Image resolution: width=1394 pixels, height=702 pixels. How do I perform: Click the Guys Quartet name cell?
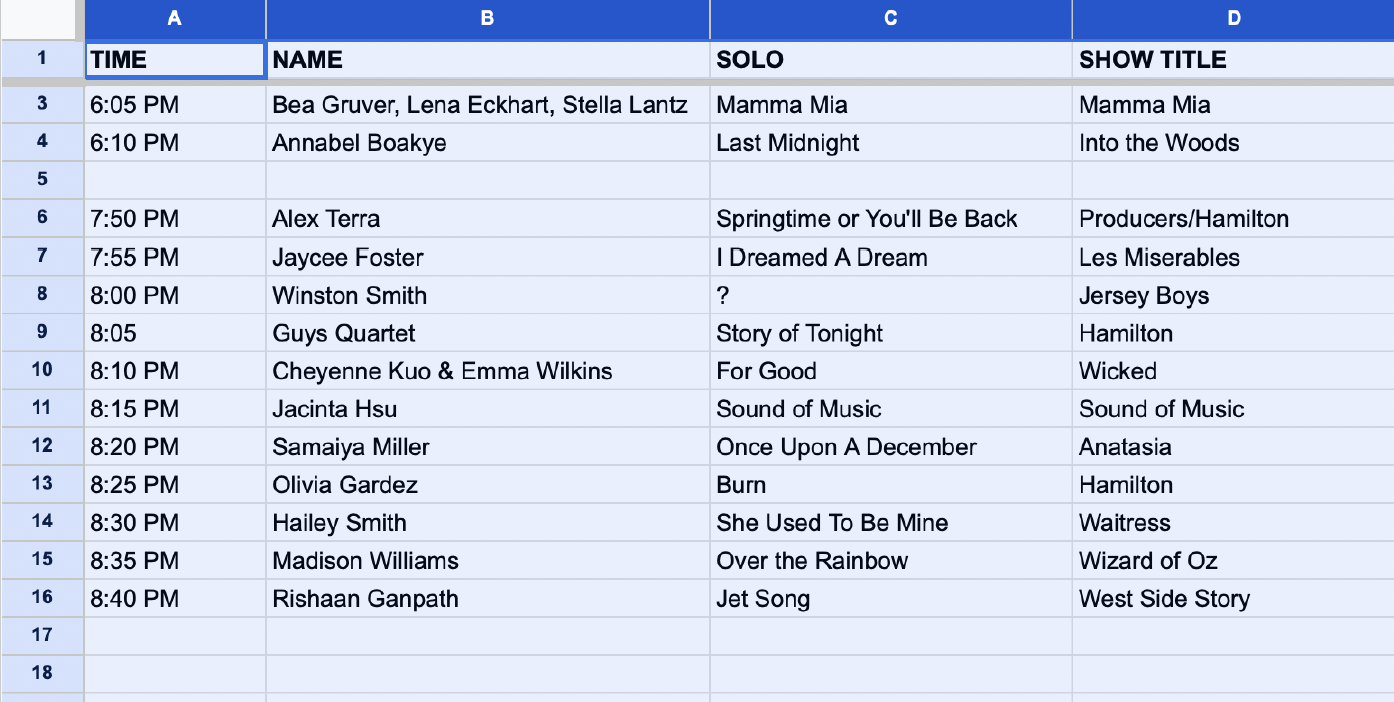(x=487, y=333)
